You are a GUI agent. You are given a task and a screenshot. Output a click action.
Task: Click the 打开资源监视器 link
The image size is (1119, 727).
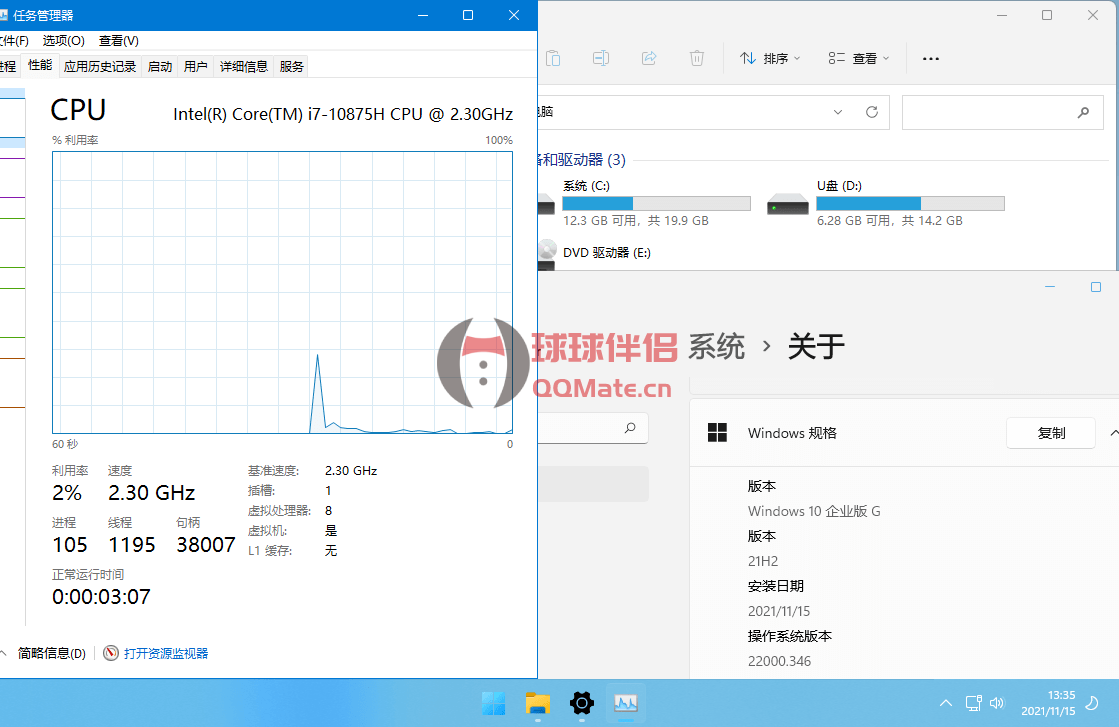click(166, 653)
